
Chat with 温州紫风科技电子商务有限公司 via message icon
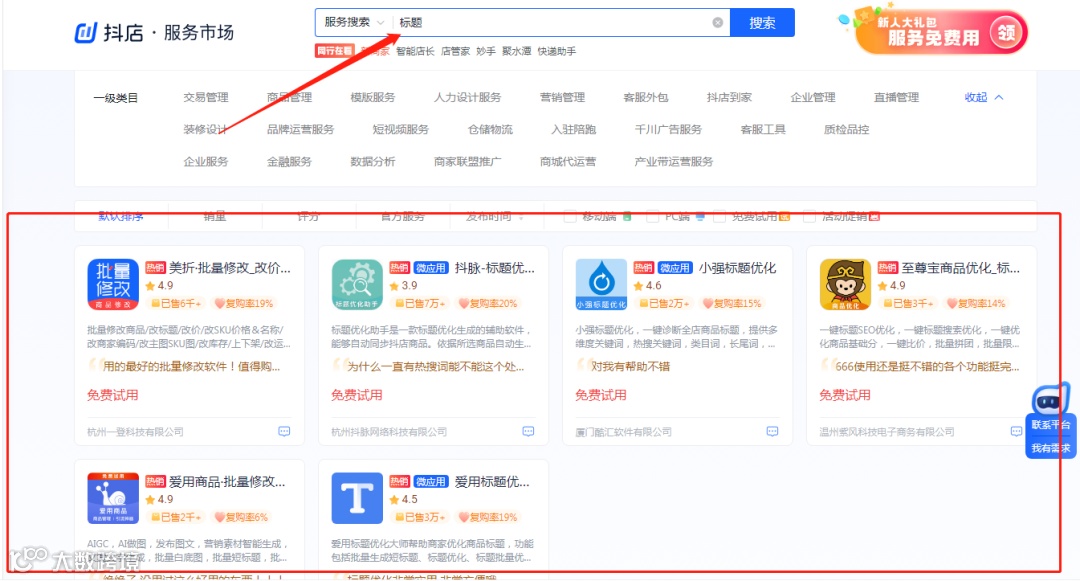click(x=1016, y=432)
